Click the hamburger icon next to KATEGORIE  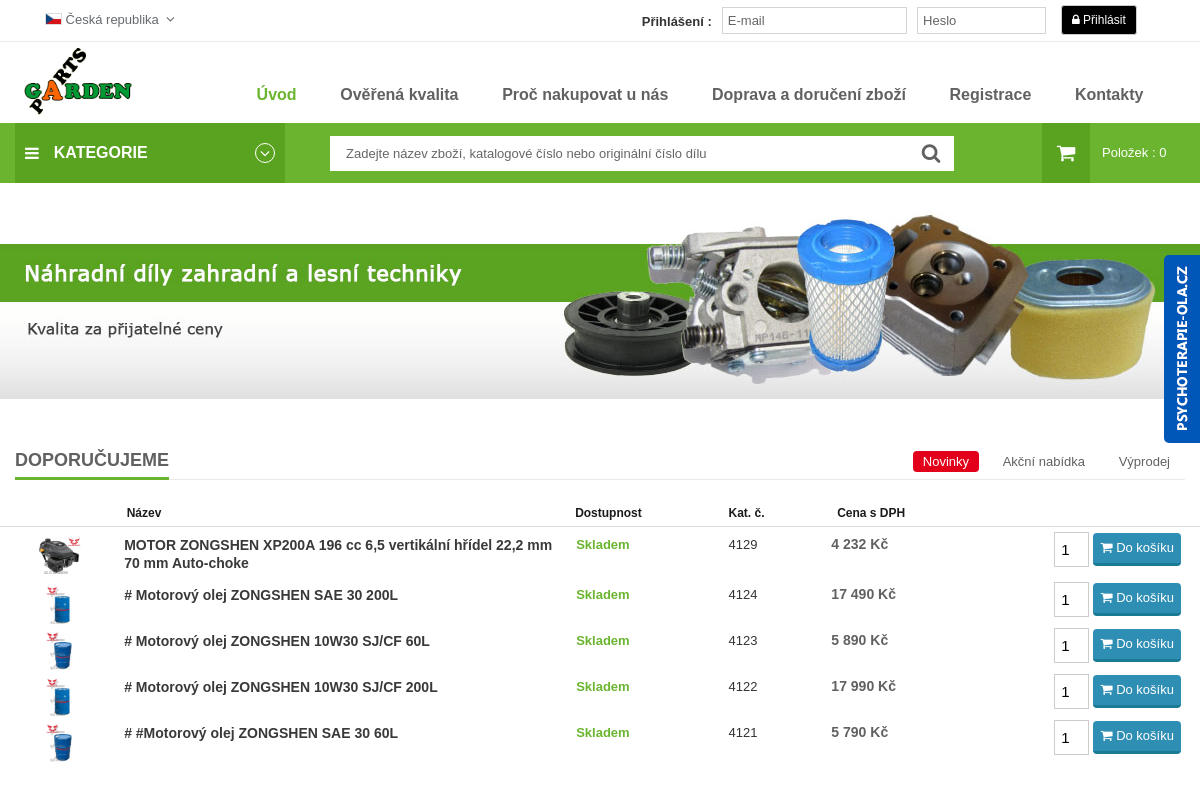(32, 153)
